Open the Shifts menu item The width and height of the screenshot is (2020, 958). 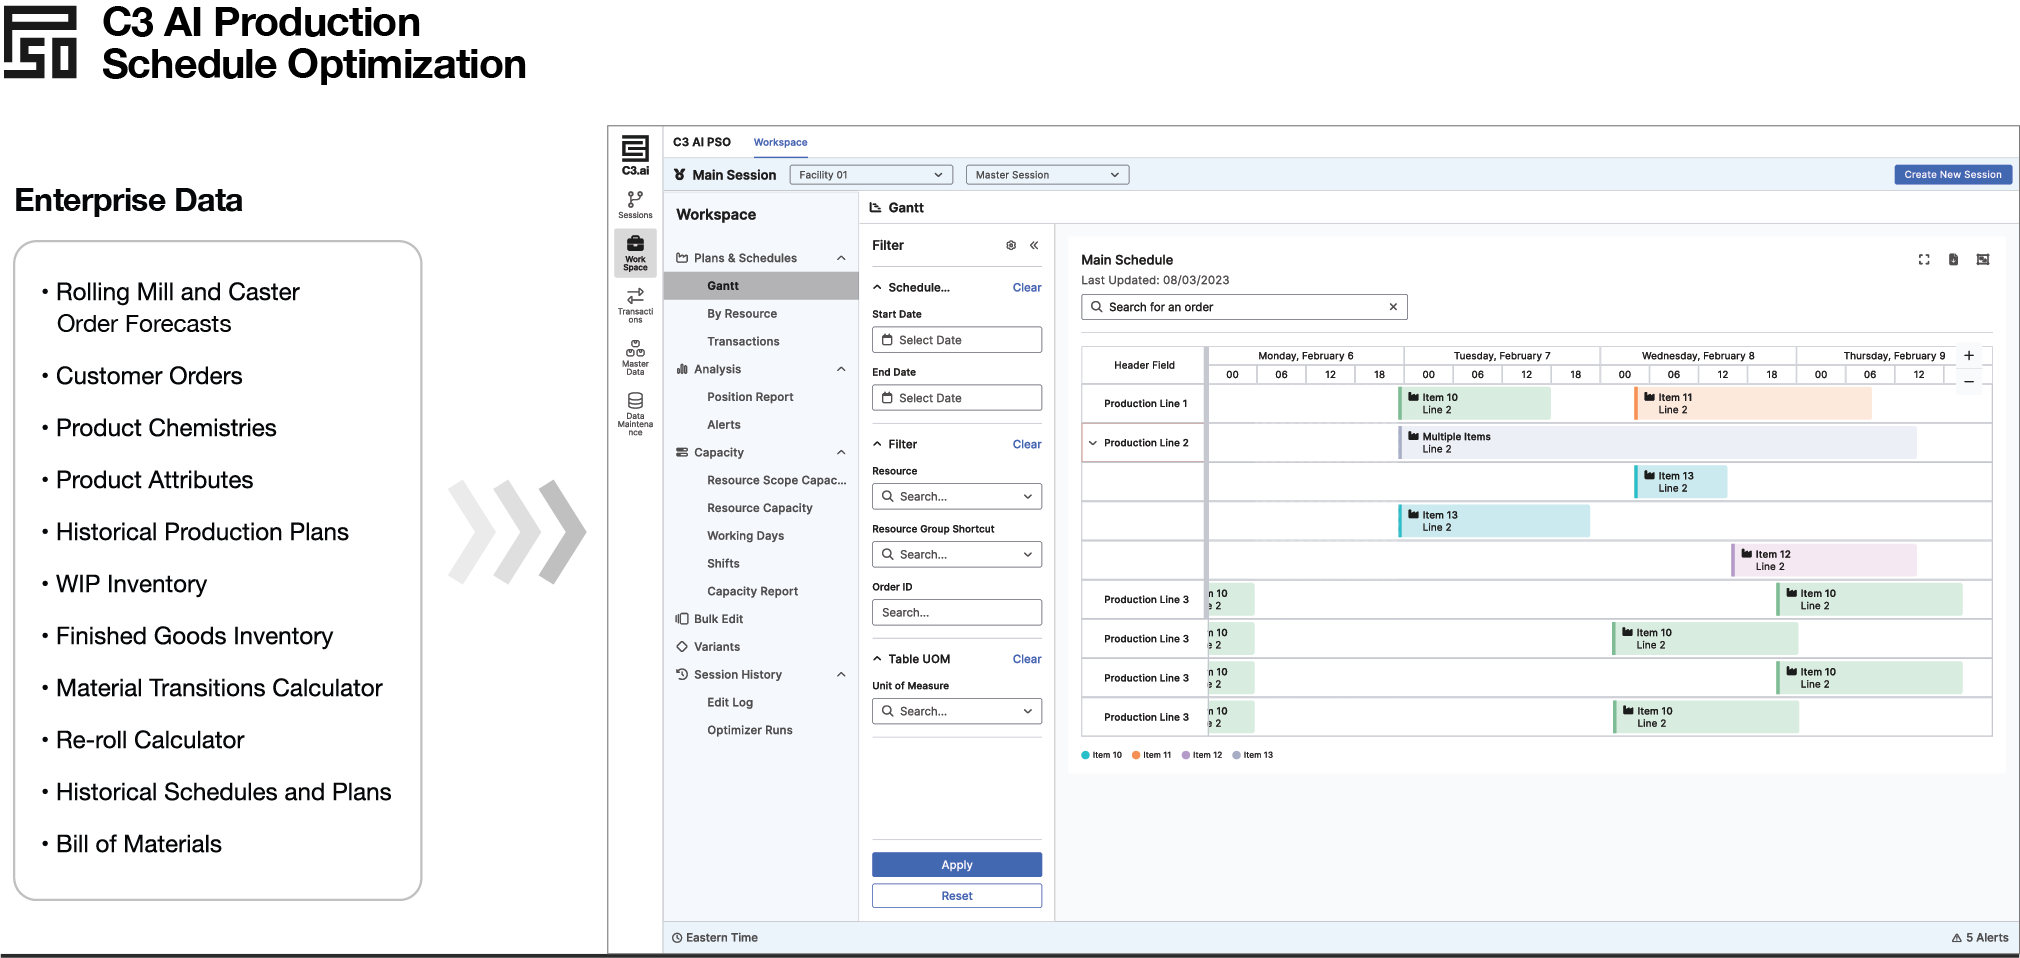[723, 564]
